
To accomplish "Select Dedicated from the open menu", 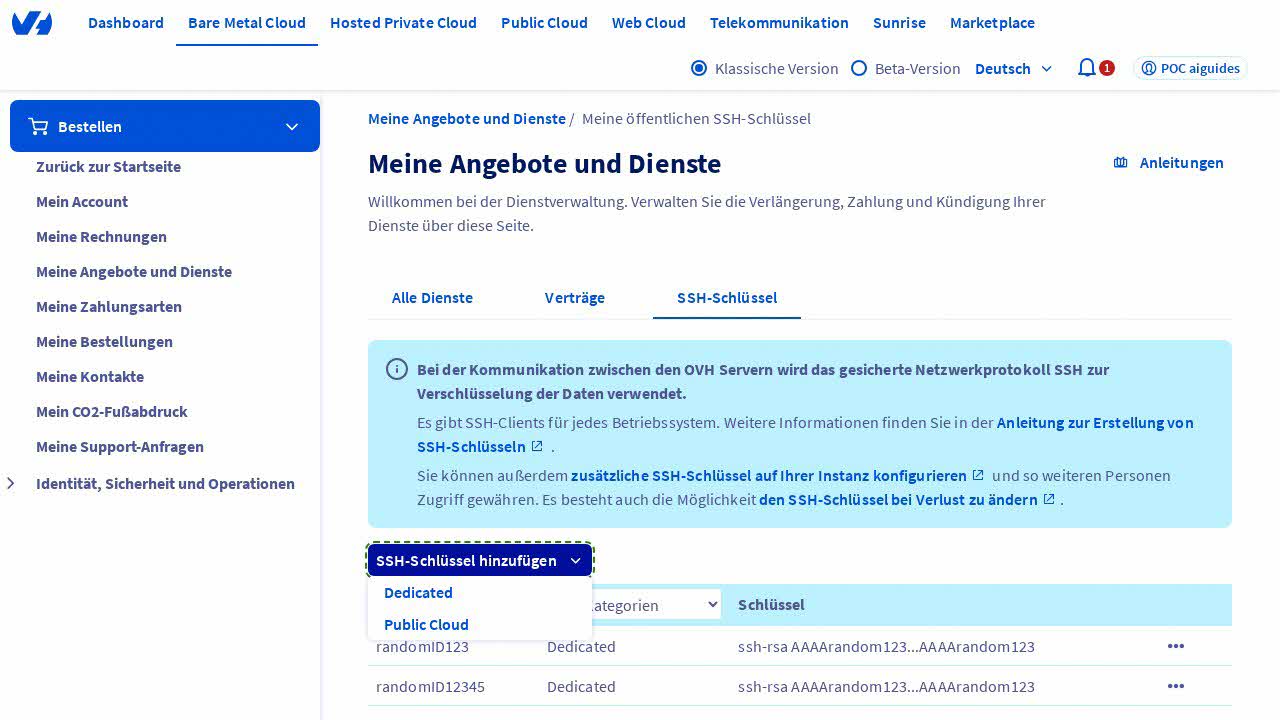I will coord(418,593).
